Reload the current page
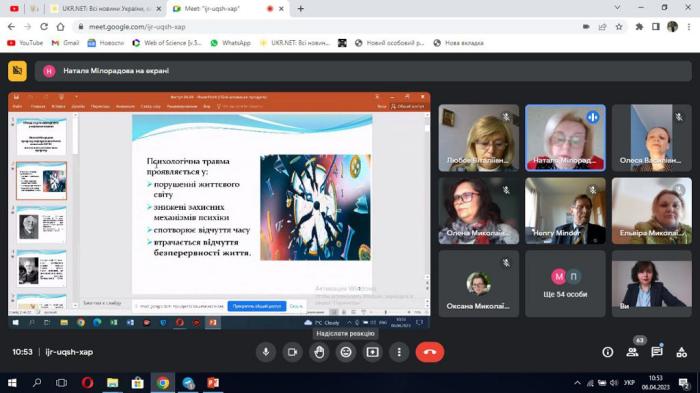Image resolution: width=700 pixels, height=393 pixels. click(x=44, y=27)
